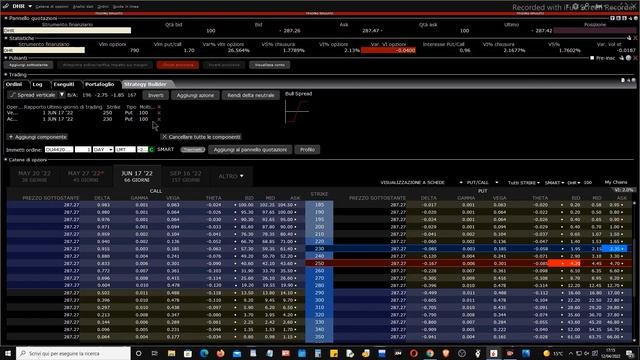
Task: Click the Windows taskbar search box
Action: tap(74, 353)
